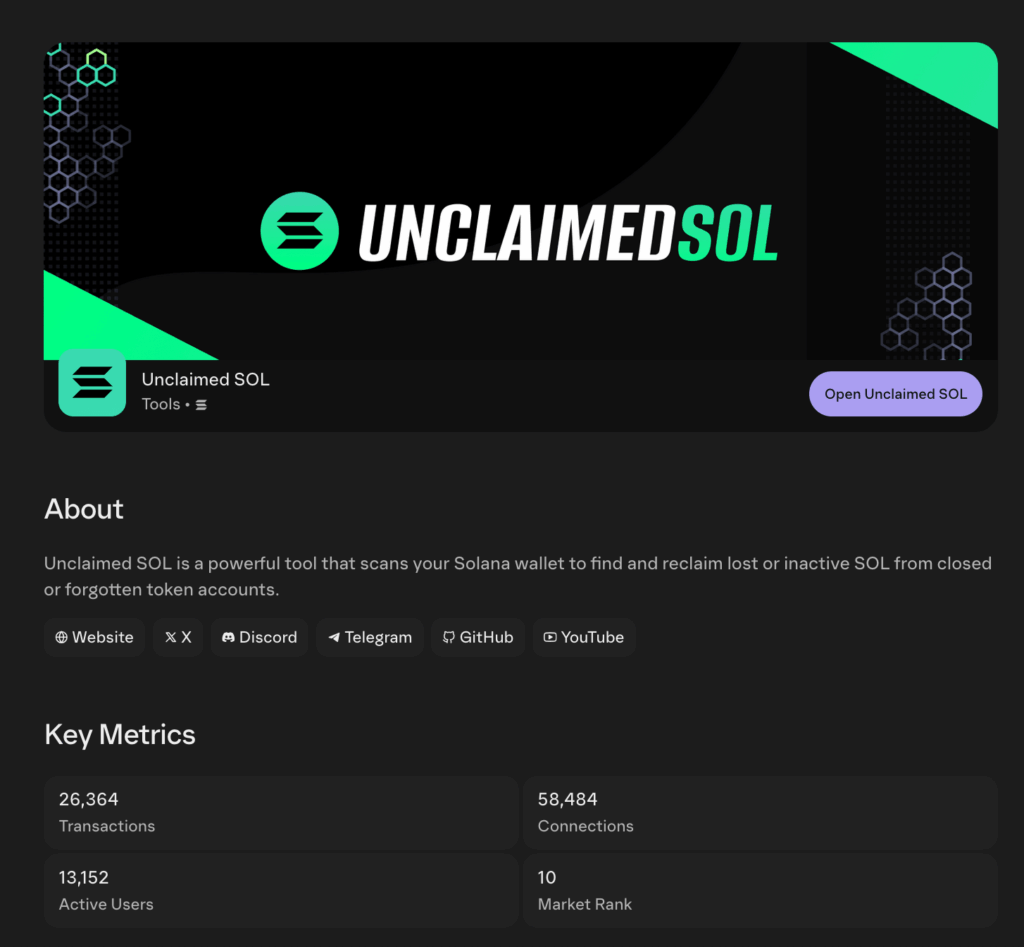Open the YouTube channel link
1024x947 pixels.
[x=584, y=637]
